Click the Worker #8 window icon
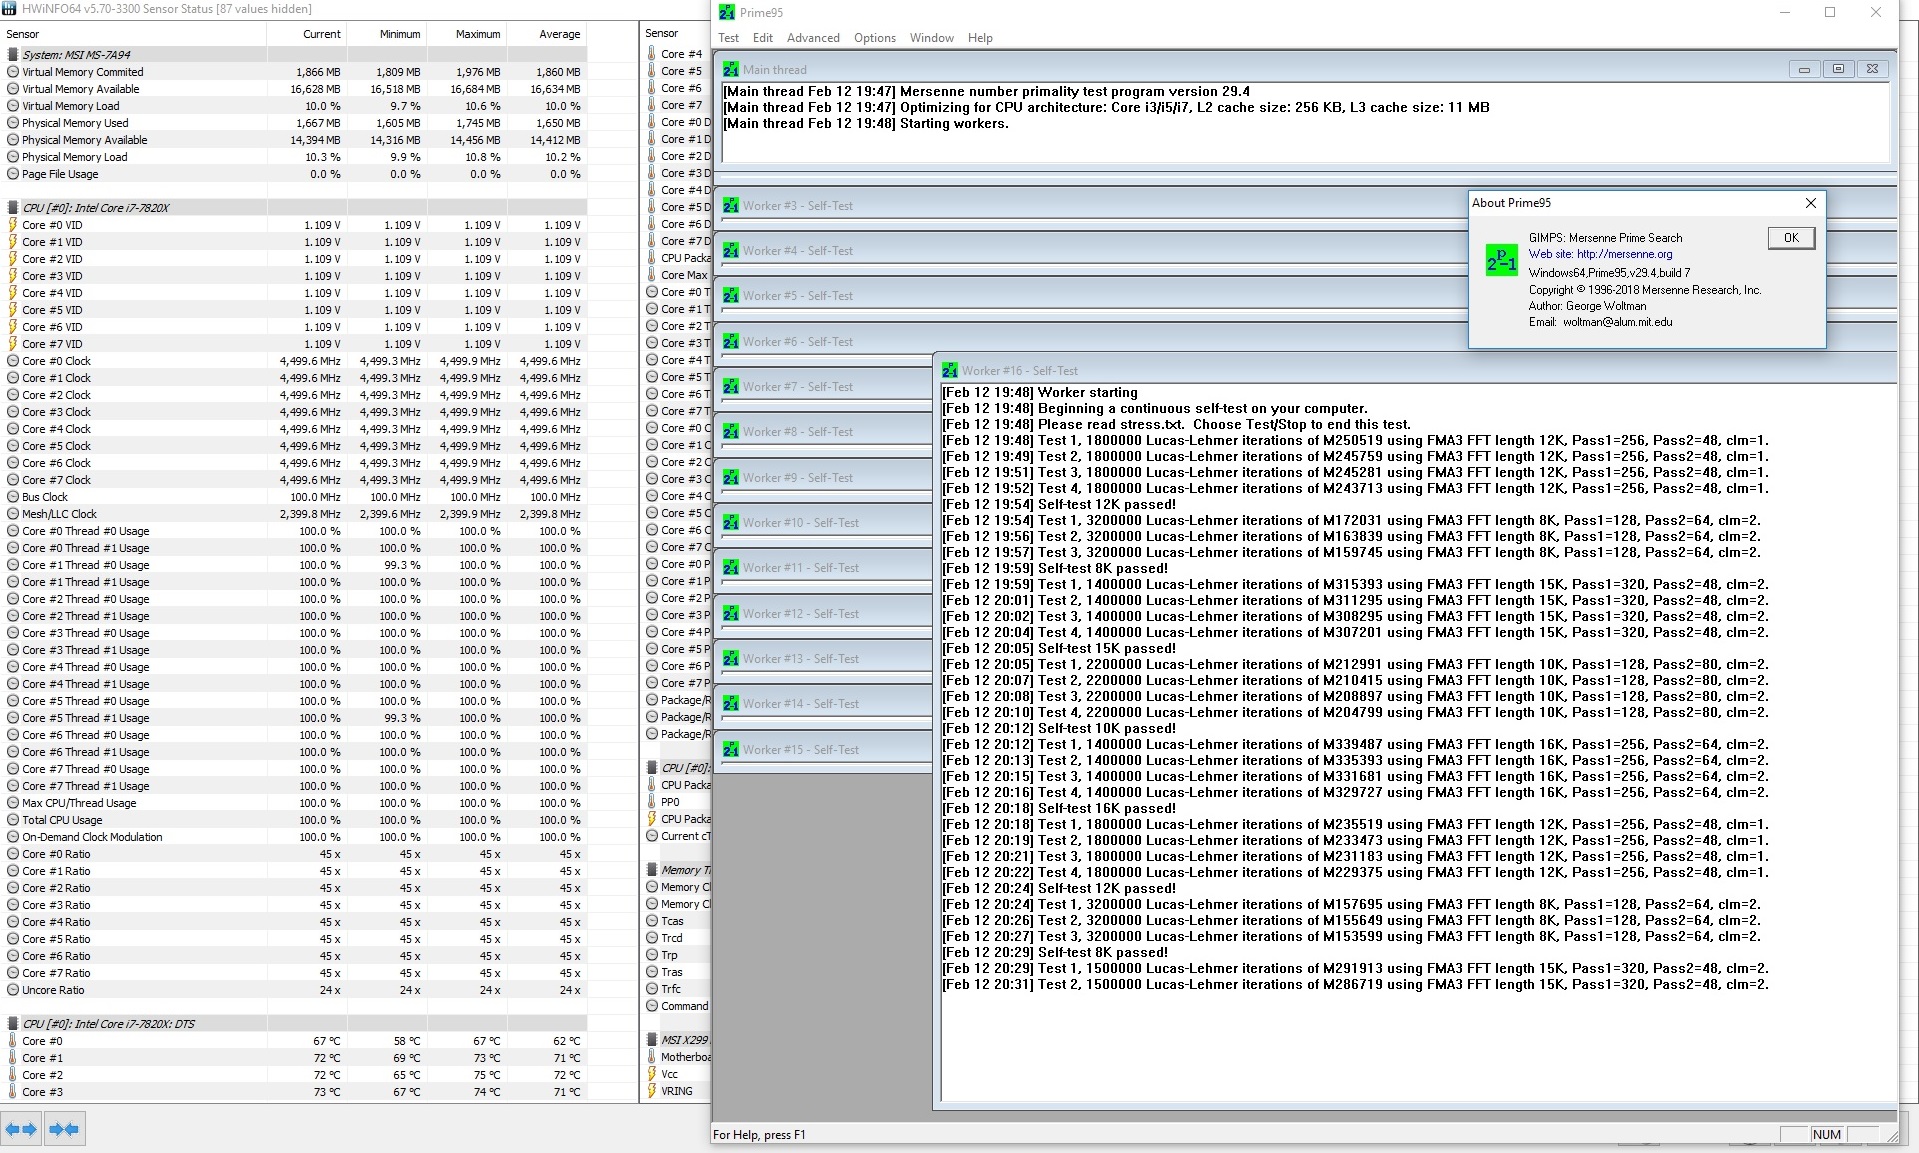The image size is (1919, 1153). pos(731,432)
